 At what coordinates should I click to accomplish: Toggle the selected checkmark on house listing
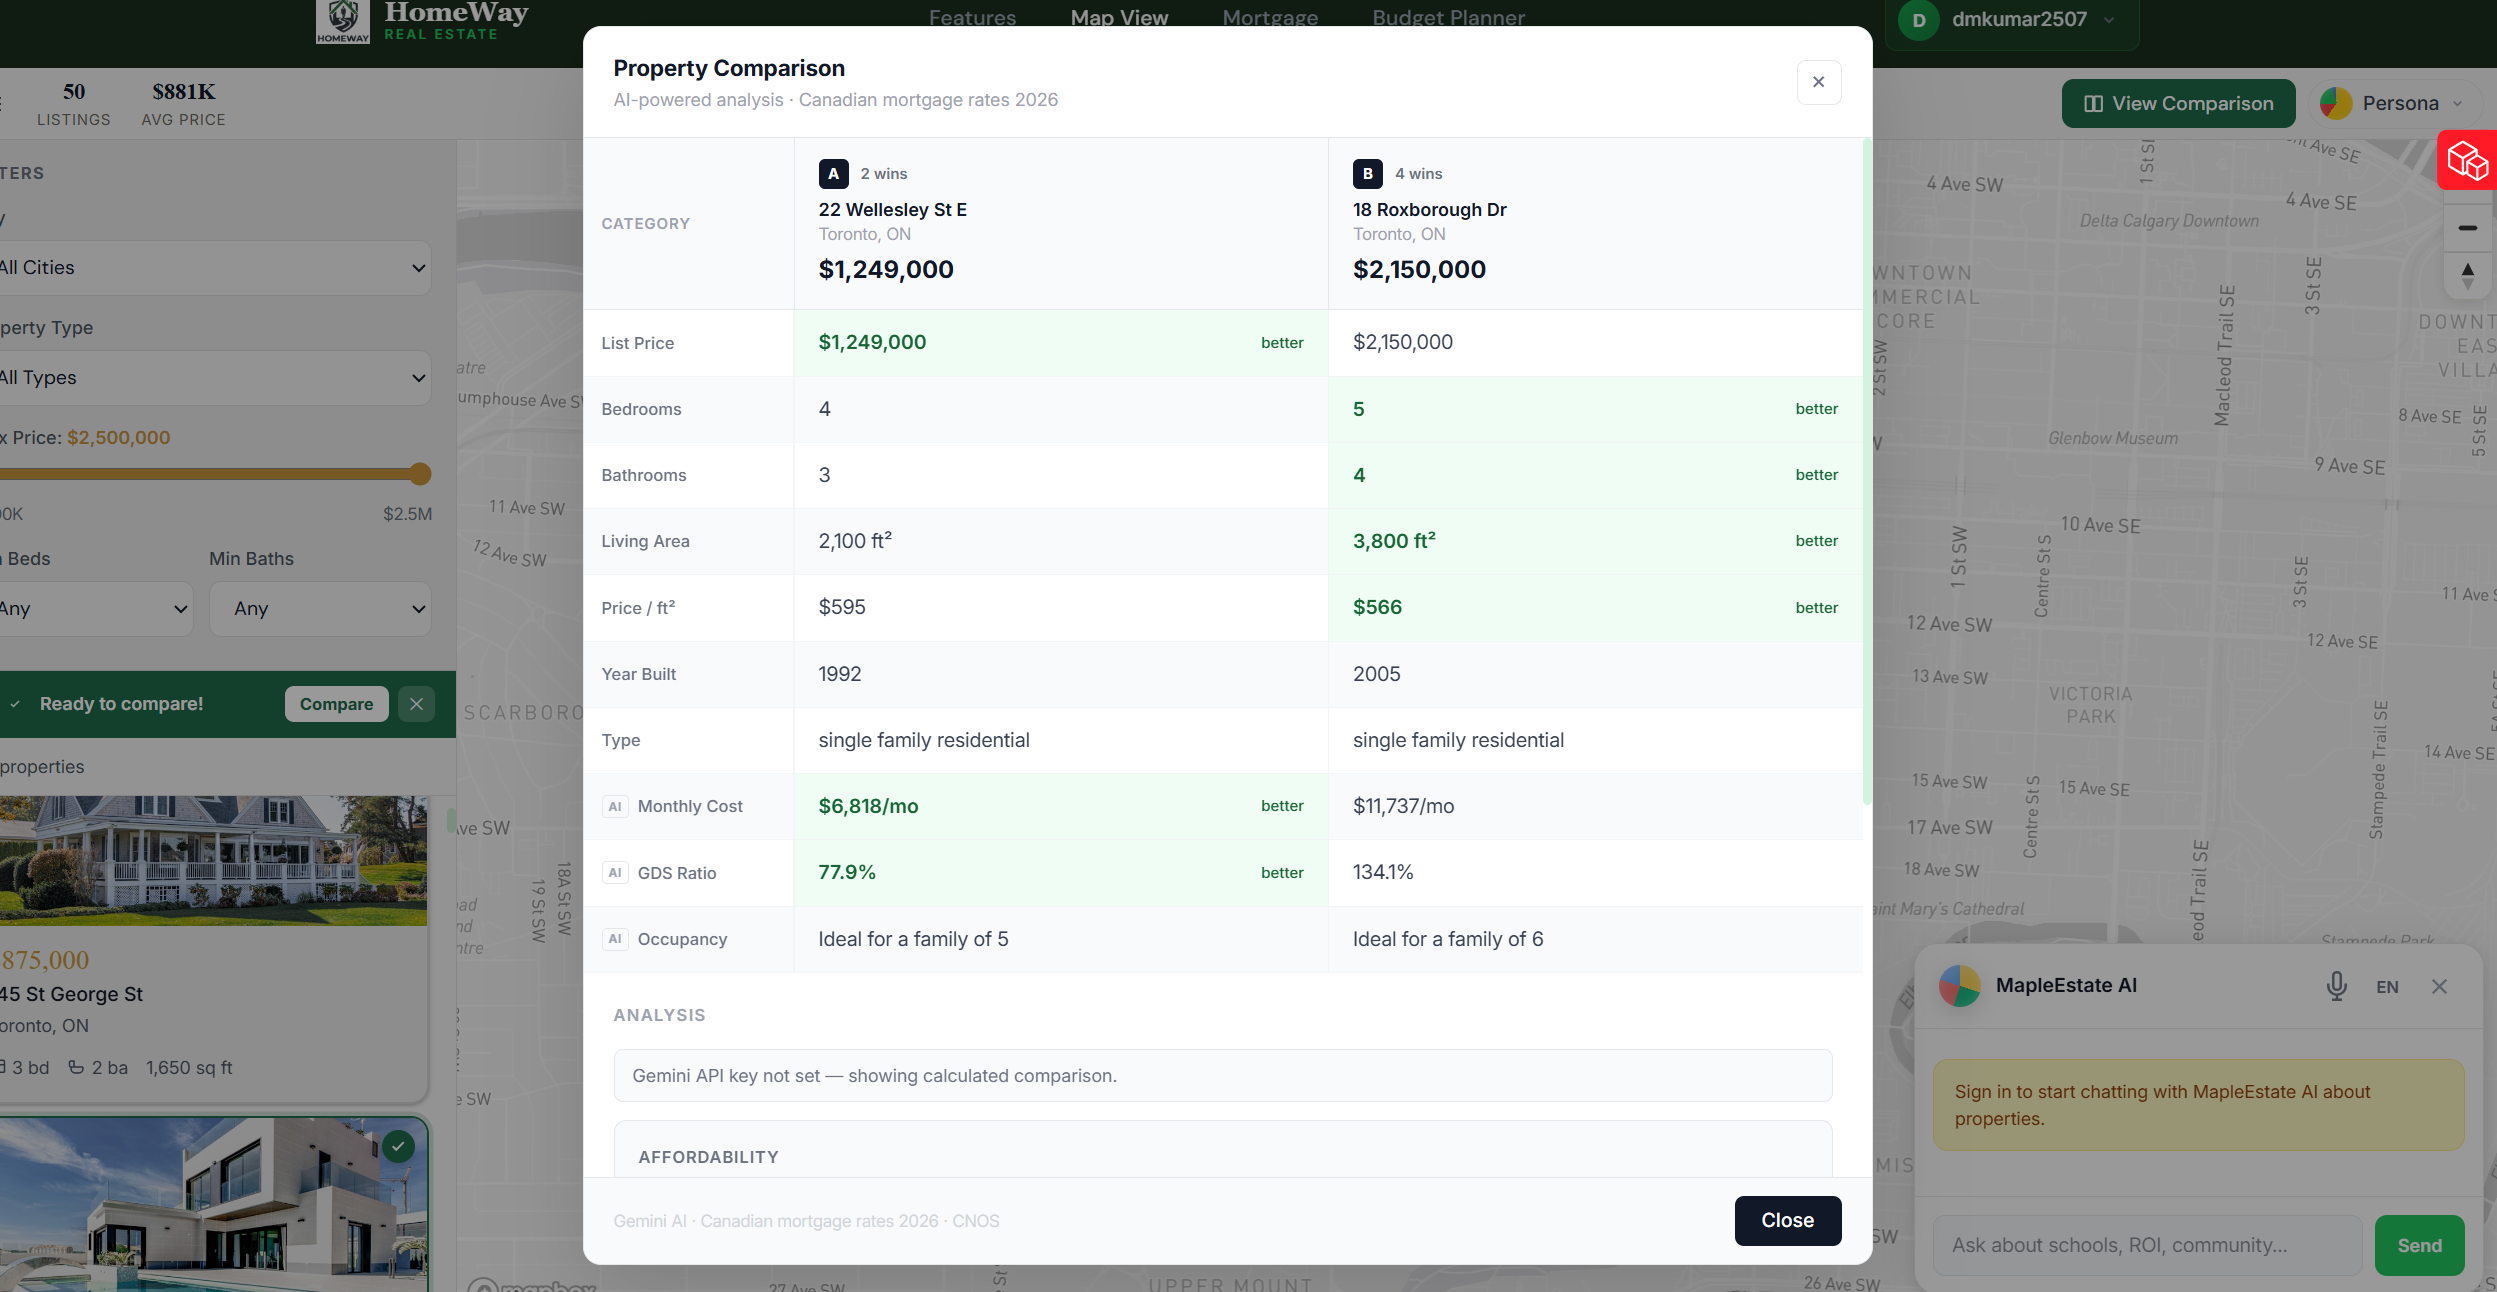[x=398, y=1146]
